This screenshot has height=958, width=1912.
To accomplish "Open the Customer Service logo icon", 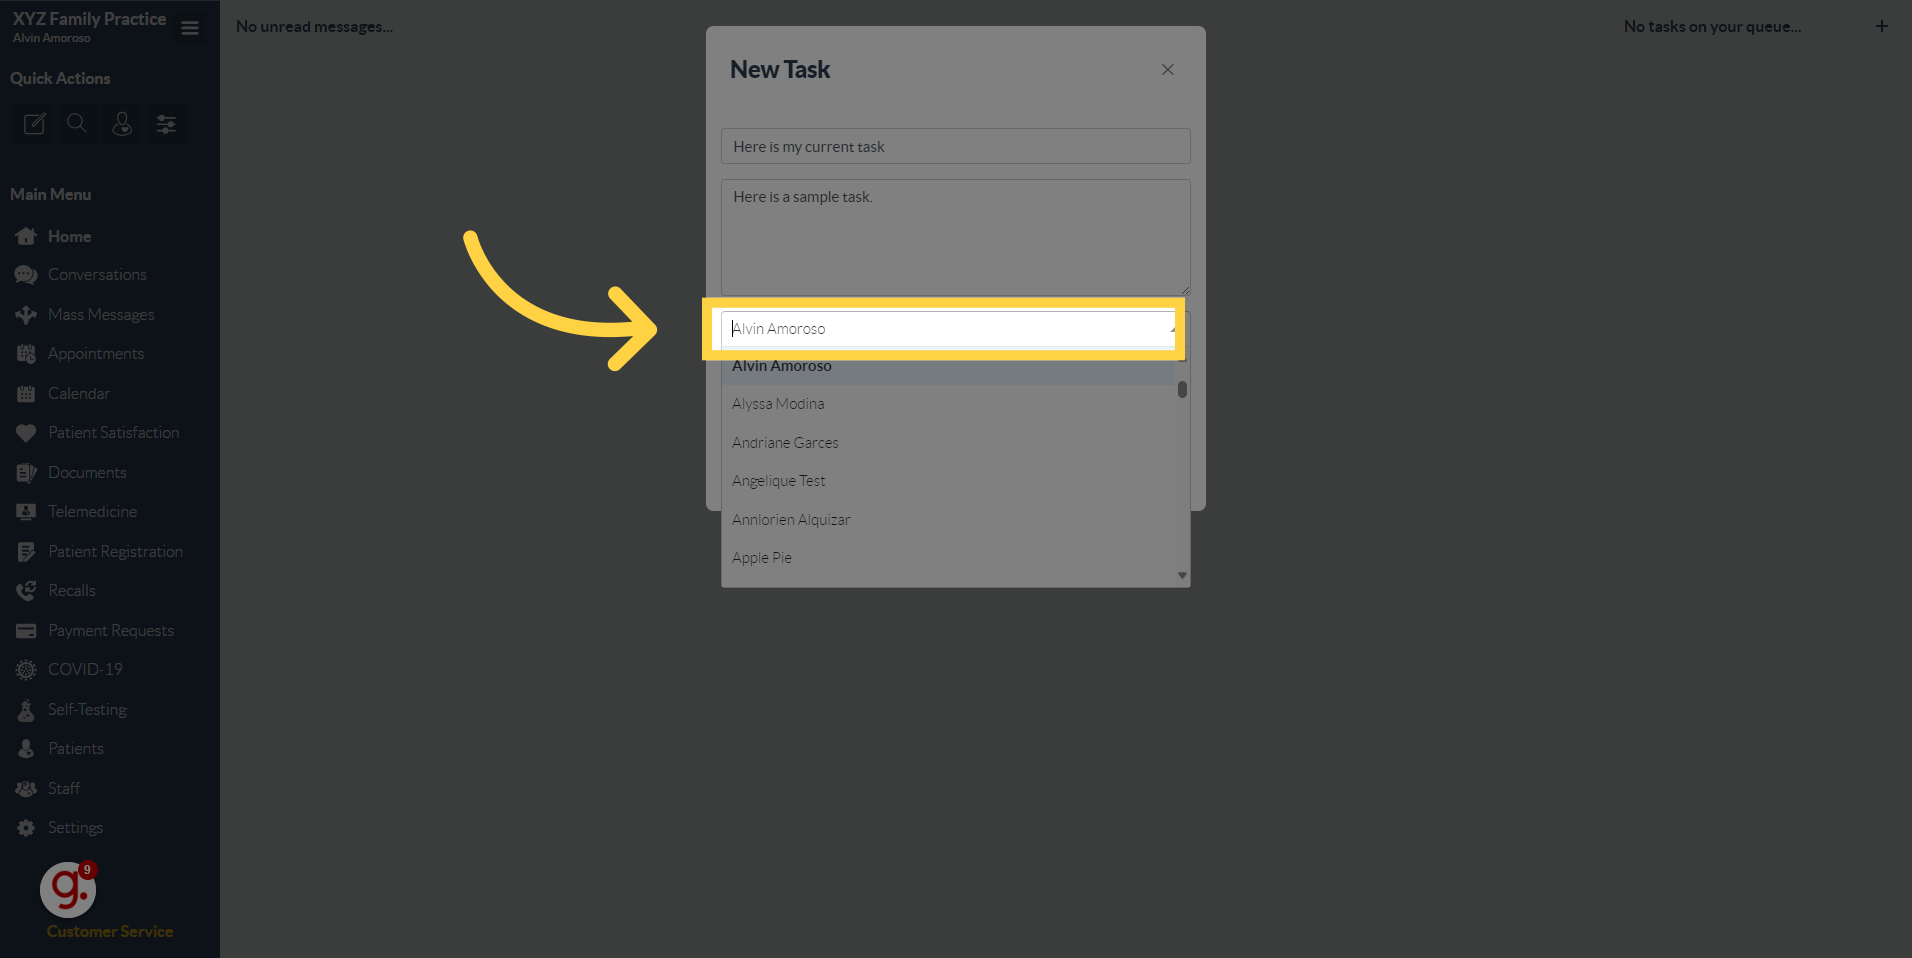I will click(67, 889).
